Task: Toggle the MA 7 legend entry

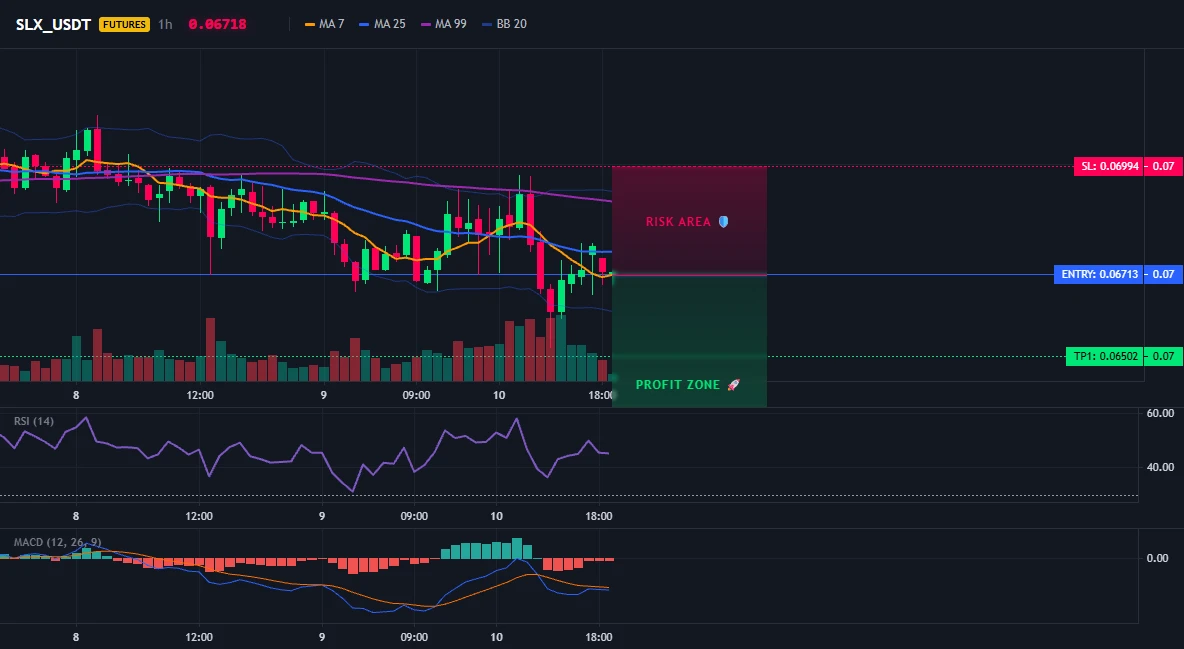Action: pyautogui.click(x=325, y=24)
